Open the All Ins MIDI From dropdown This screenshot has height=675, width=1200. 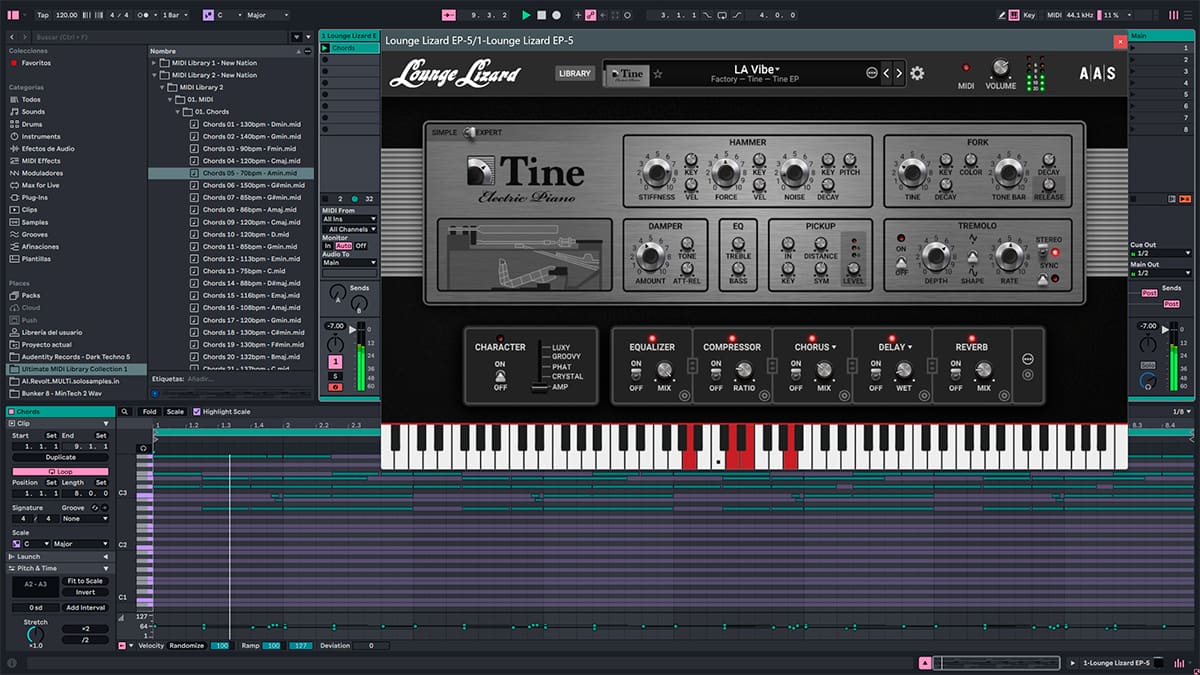pyautogui.click(x=349, y=219)
